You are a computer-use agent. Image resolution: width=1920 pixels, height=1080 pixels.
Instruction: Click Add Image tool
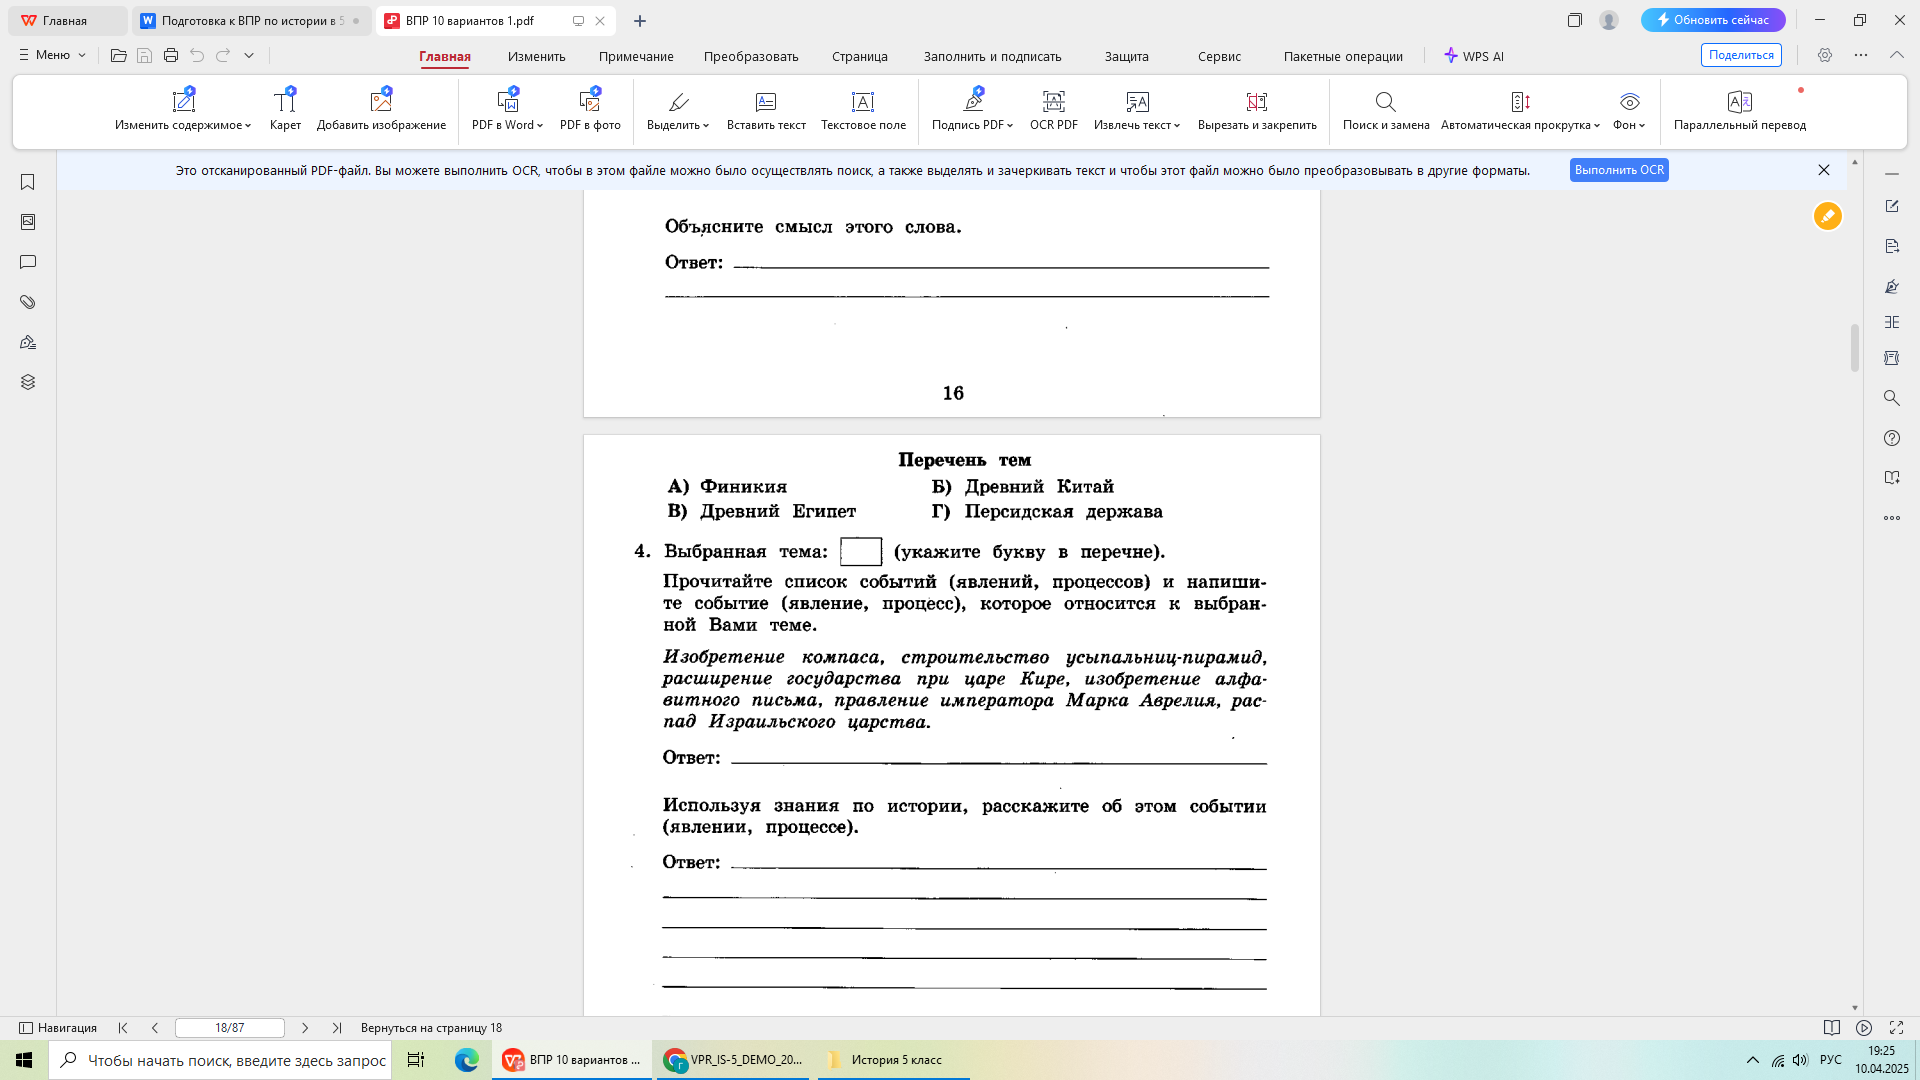pos(381,110)
